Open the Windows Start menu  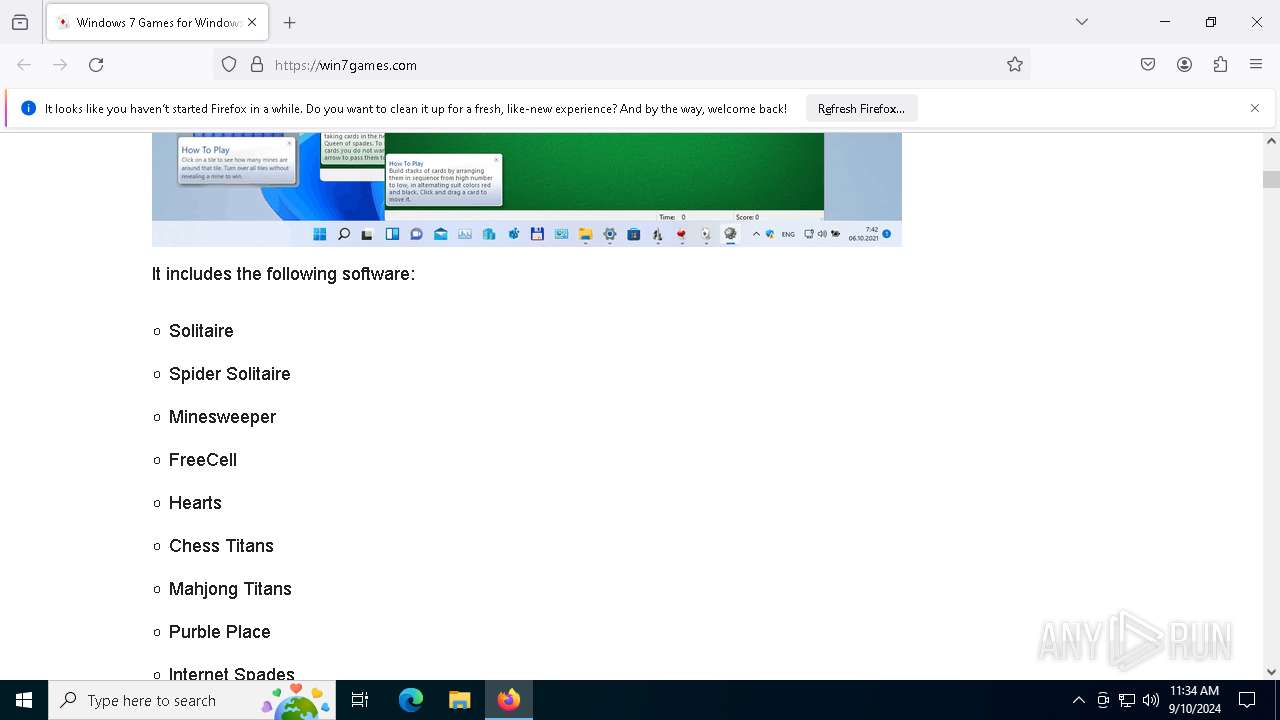coord(24,700)
